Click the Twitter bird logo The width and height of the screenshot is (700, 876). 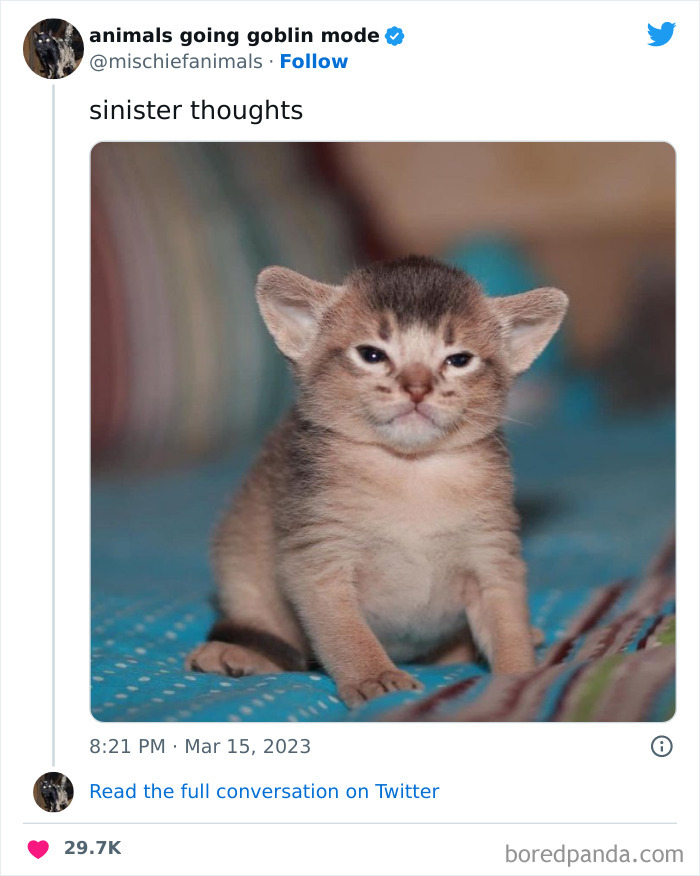click(x=661, y=34)
